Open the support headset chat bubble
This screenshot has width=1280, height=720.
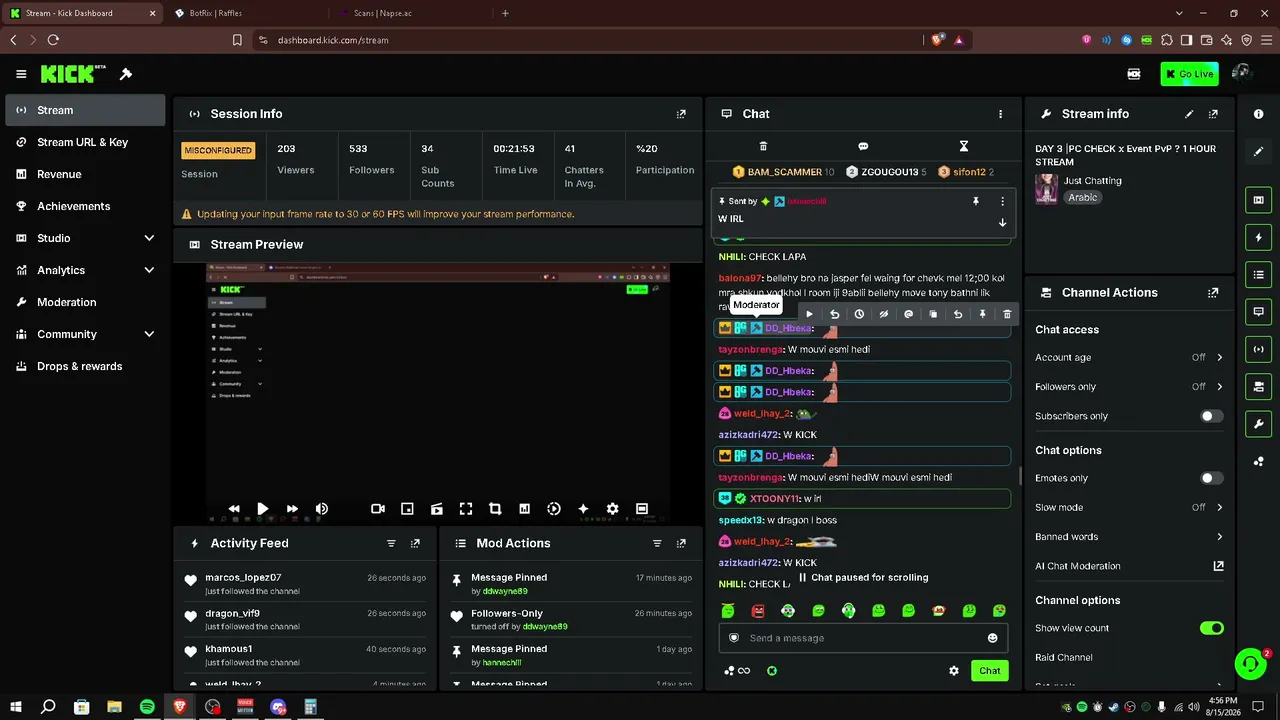point(1250,664)
